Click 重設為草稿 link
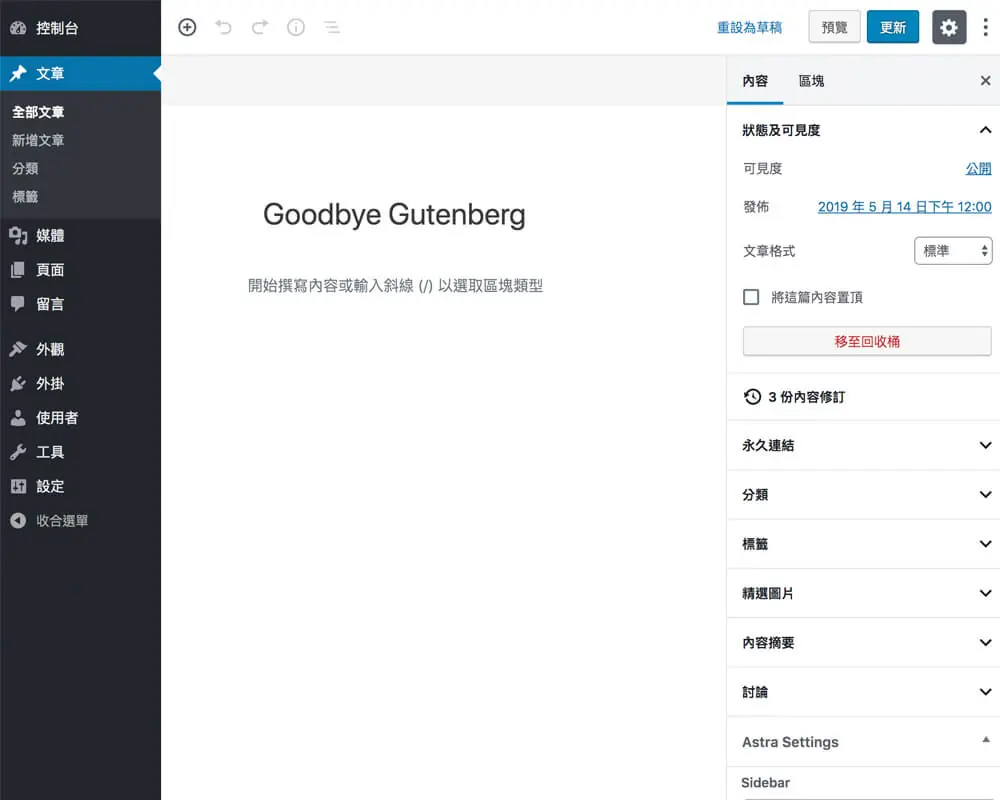The image size is (1000, 800). (x=749, y=27)
